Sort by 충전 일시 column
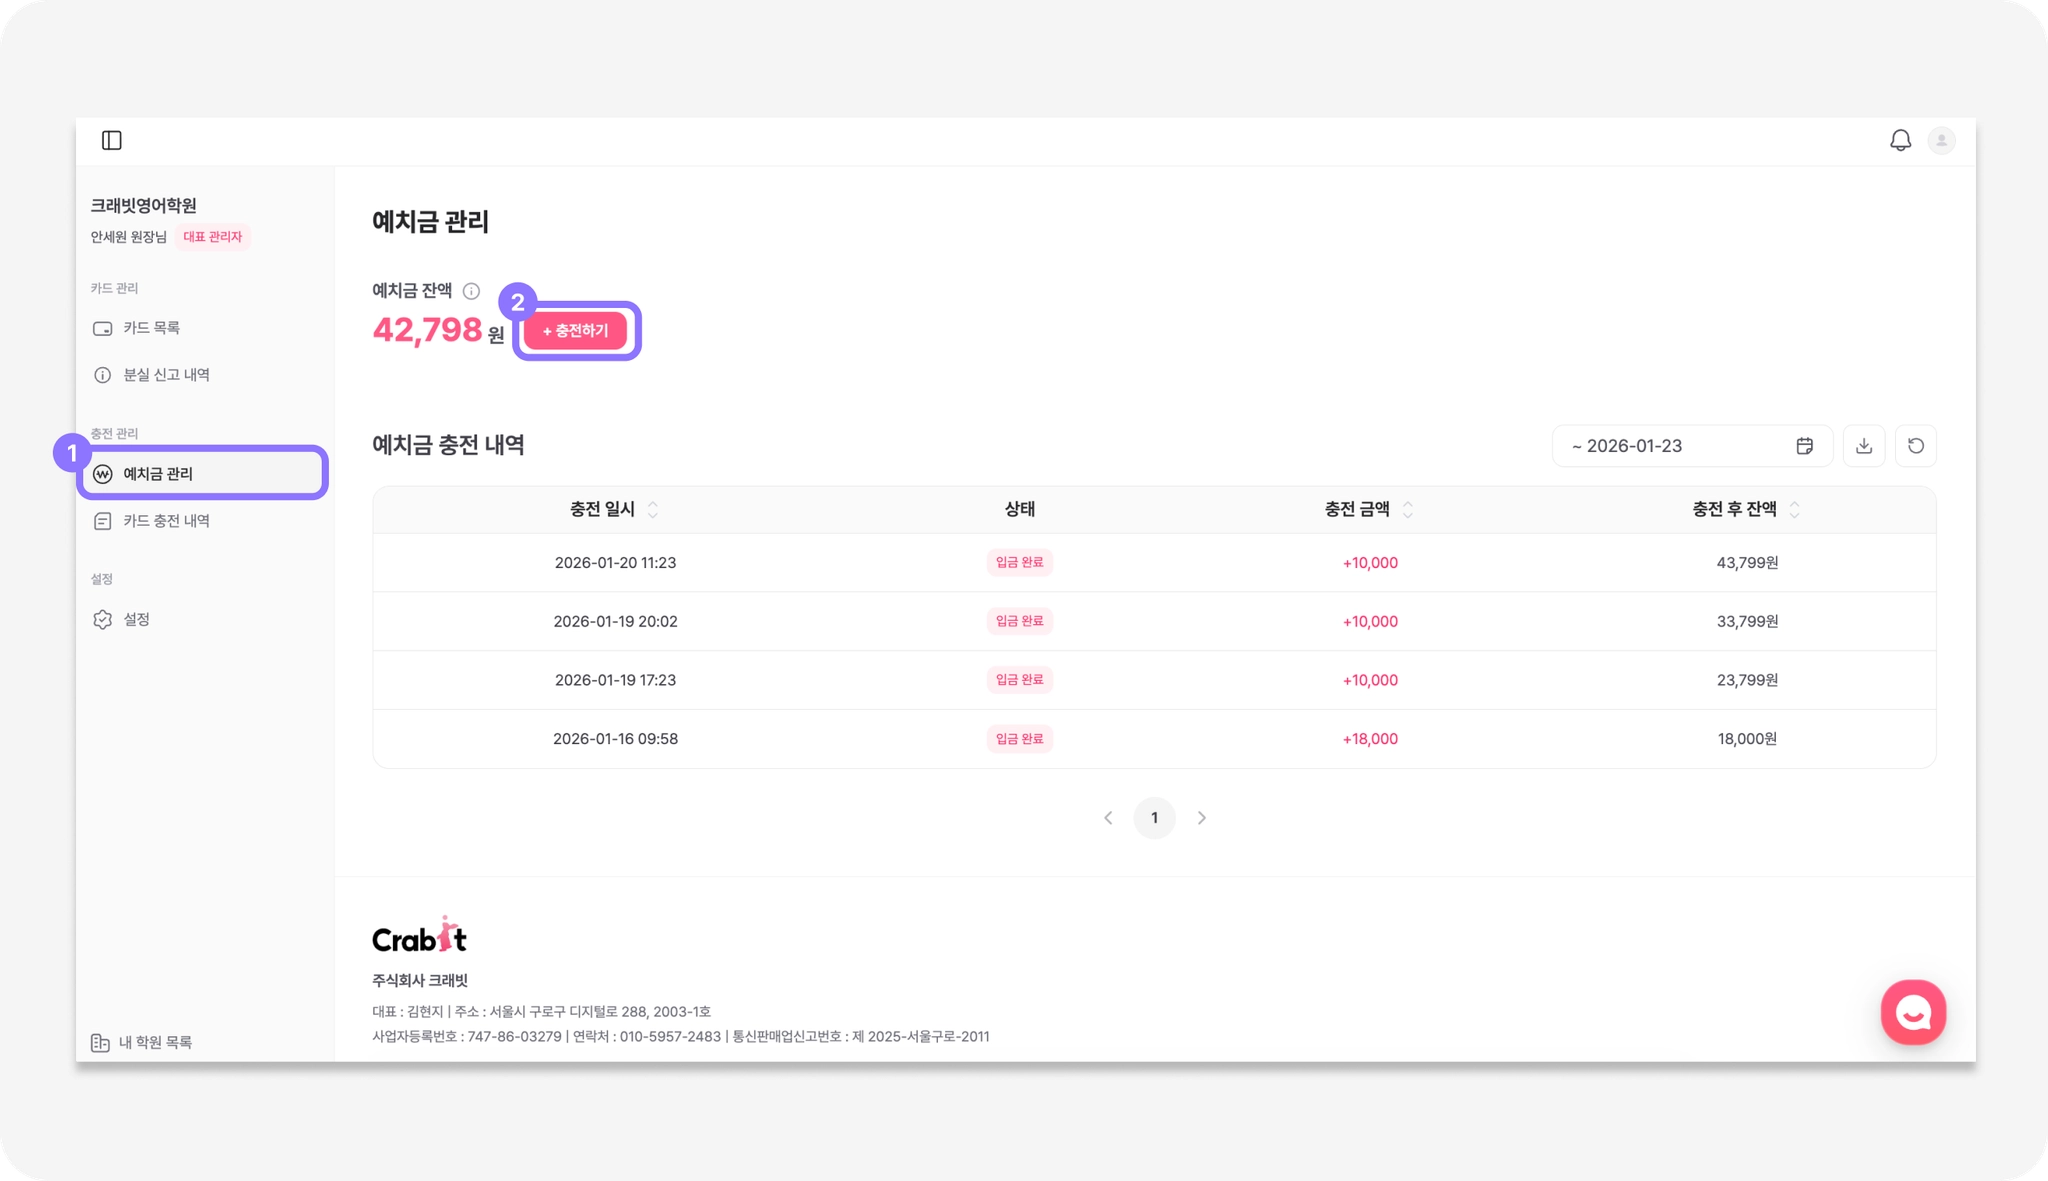The width and height of the screenshot is (2048, 1181). tap(653, 510)
